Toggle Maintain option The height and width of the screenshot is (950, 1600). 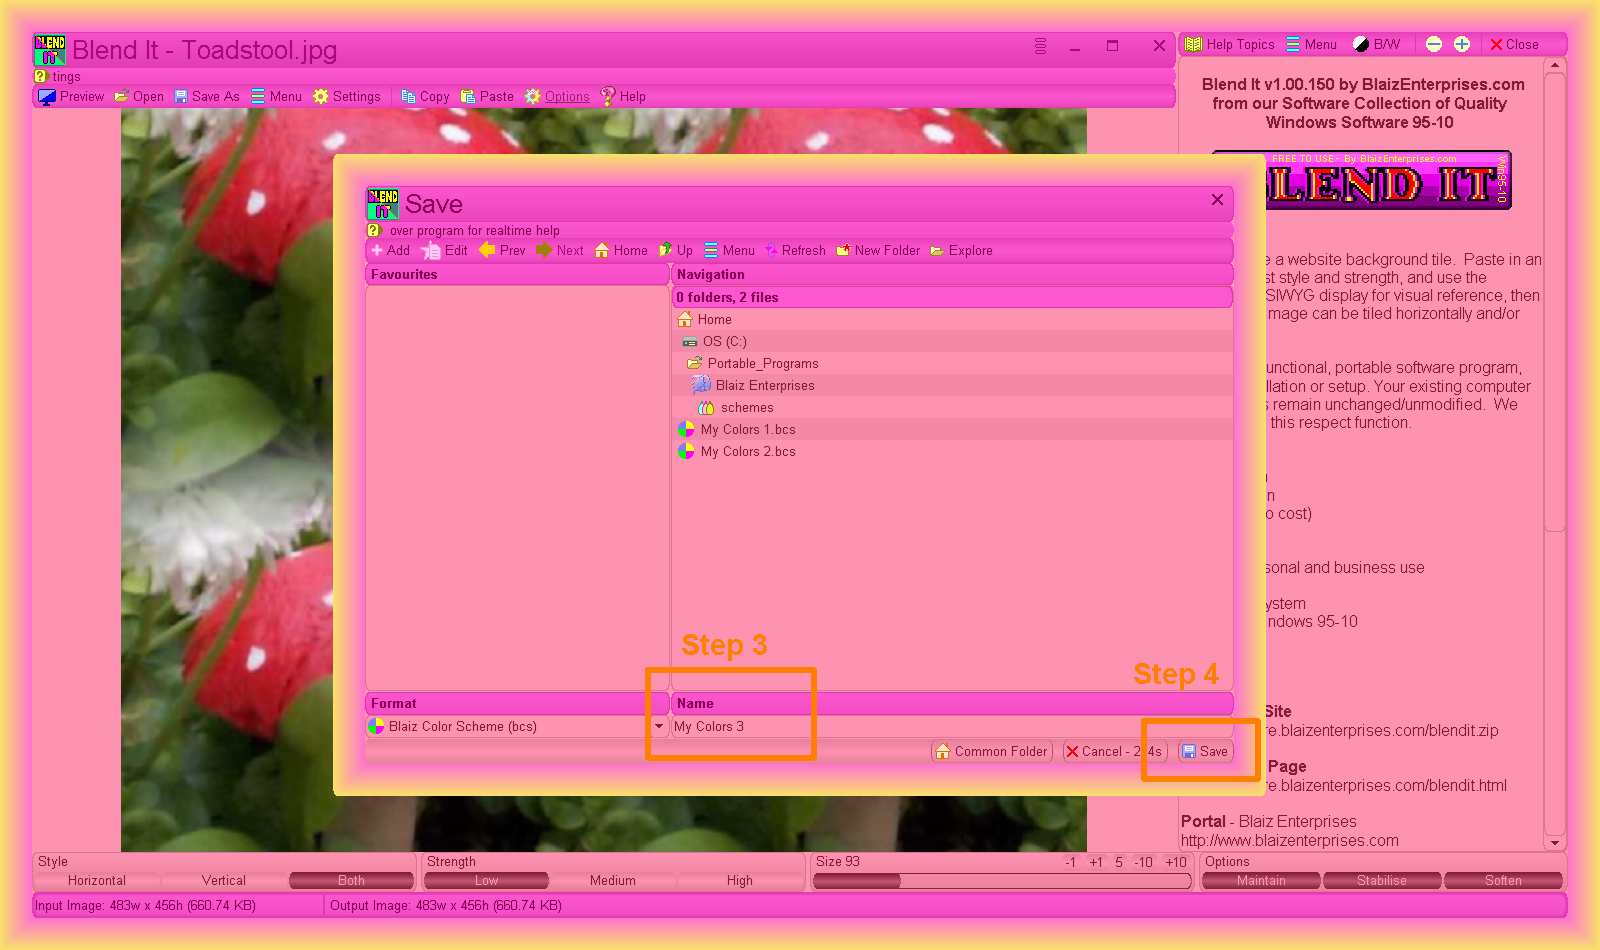pyautogui.click(x=1261, y=881)
